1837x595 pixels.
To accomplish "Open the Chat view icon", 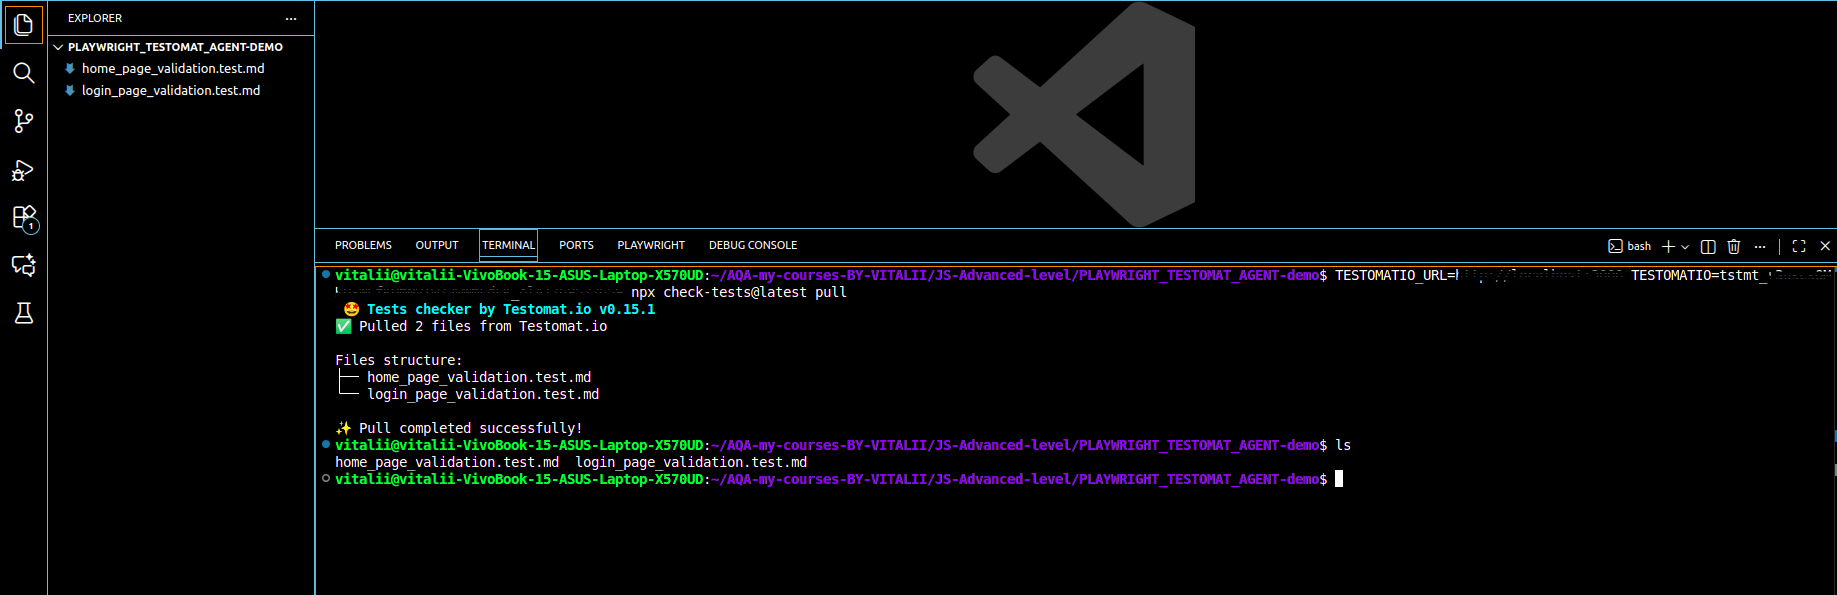I will (x=24, y=265).
